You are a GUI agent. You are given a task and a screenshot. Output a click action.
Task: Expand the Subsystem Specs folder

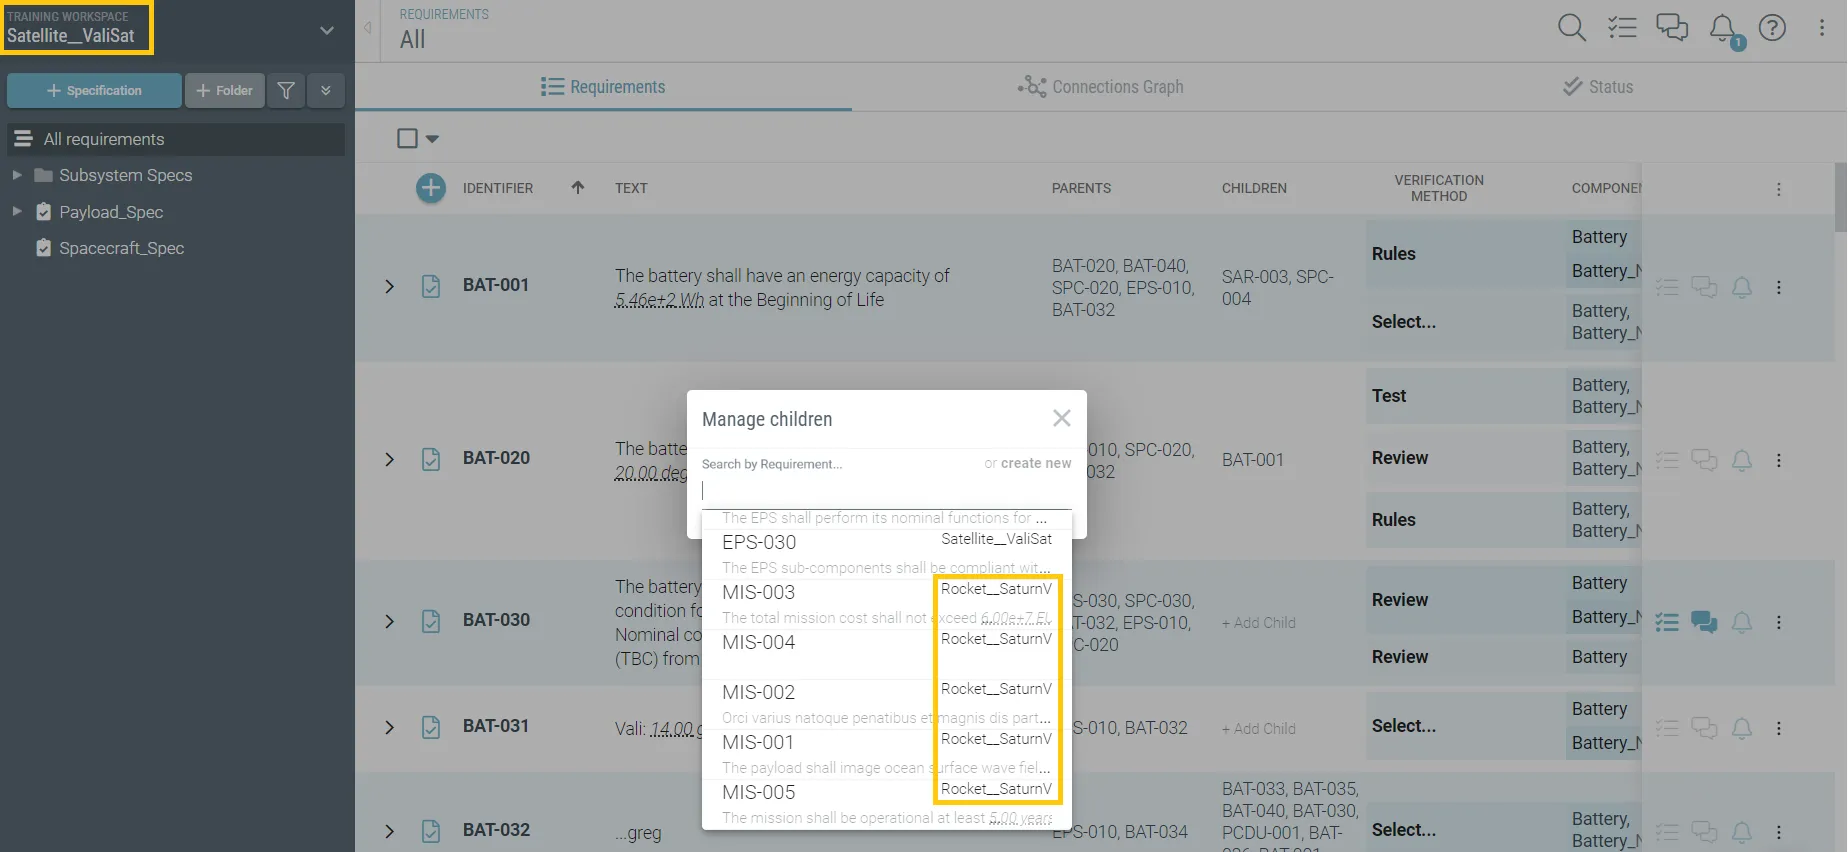point(17,175)
